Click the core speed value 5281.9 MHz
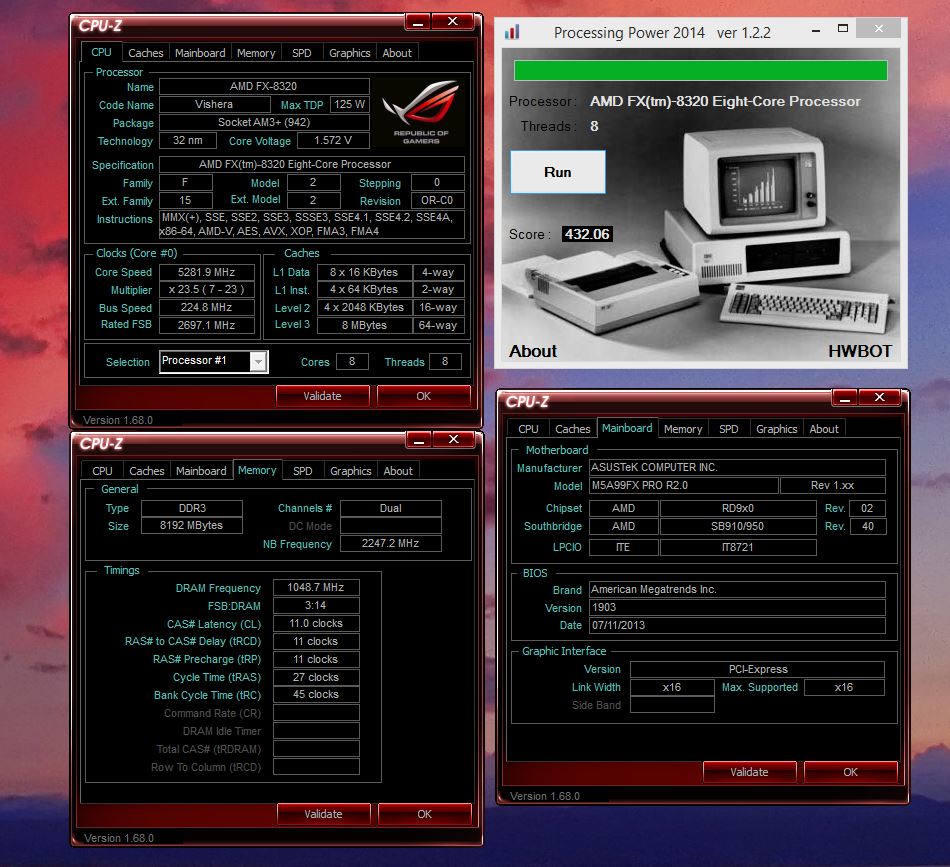Image resolution: width=950 pixels, height=867 pixels. 207,273
